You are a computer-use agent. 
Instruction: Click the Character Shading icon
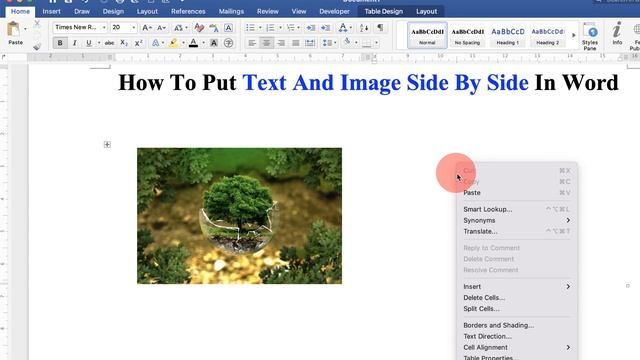213,43
